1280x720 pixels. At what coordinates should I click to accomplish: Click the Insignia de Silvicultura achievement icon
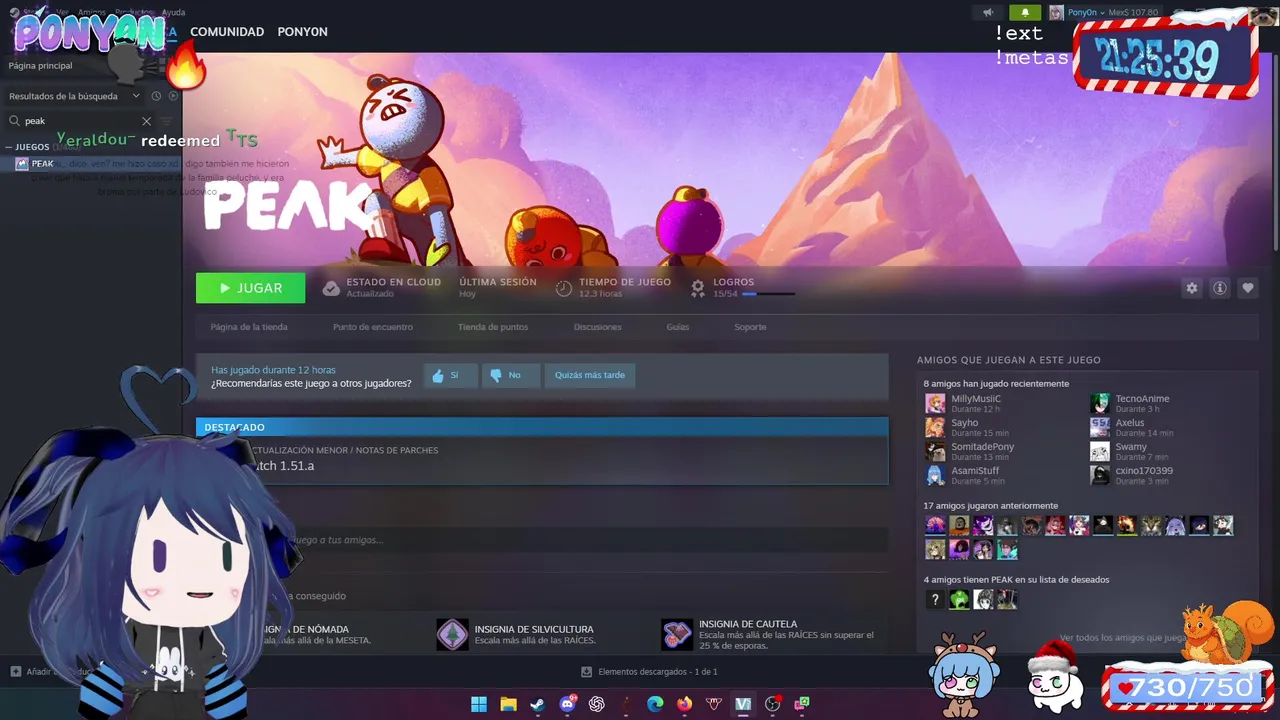coord(452,634)
